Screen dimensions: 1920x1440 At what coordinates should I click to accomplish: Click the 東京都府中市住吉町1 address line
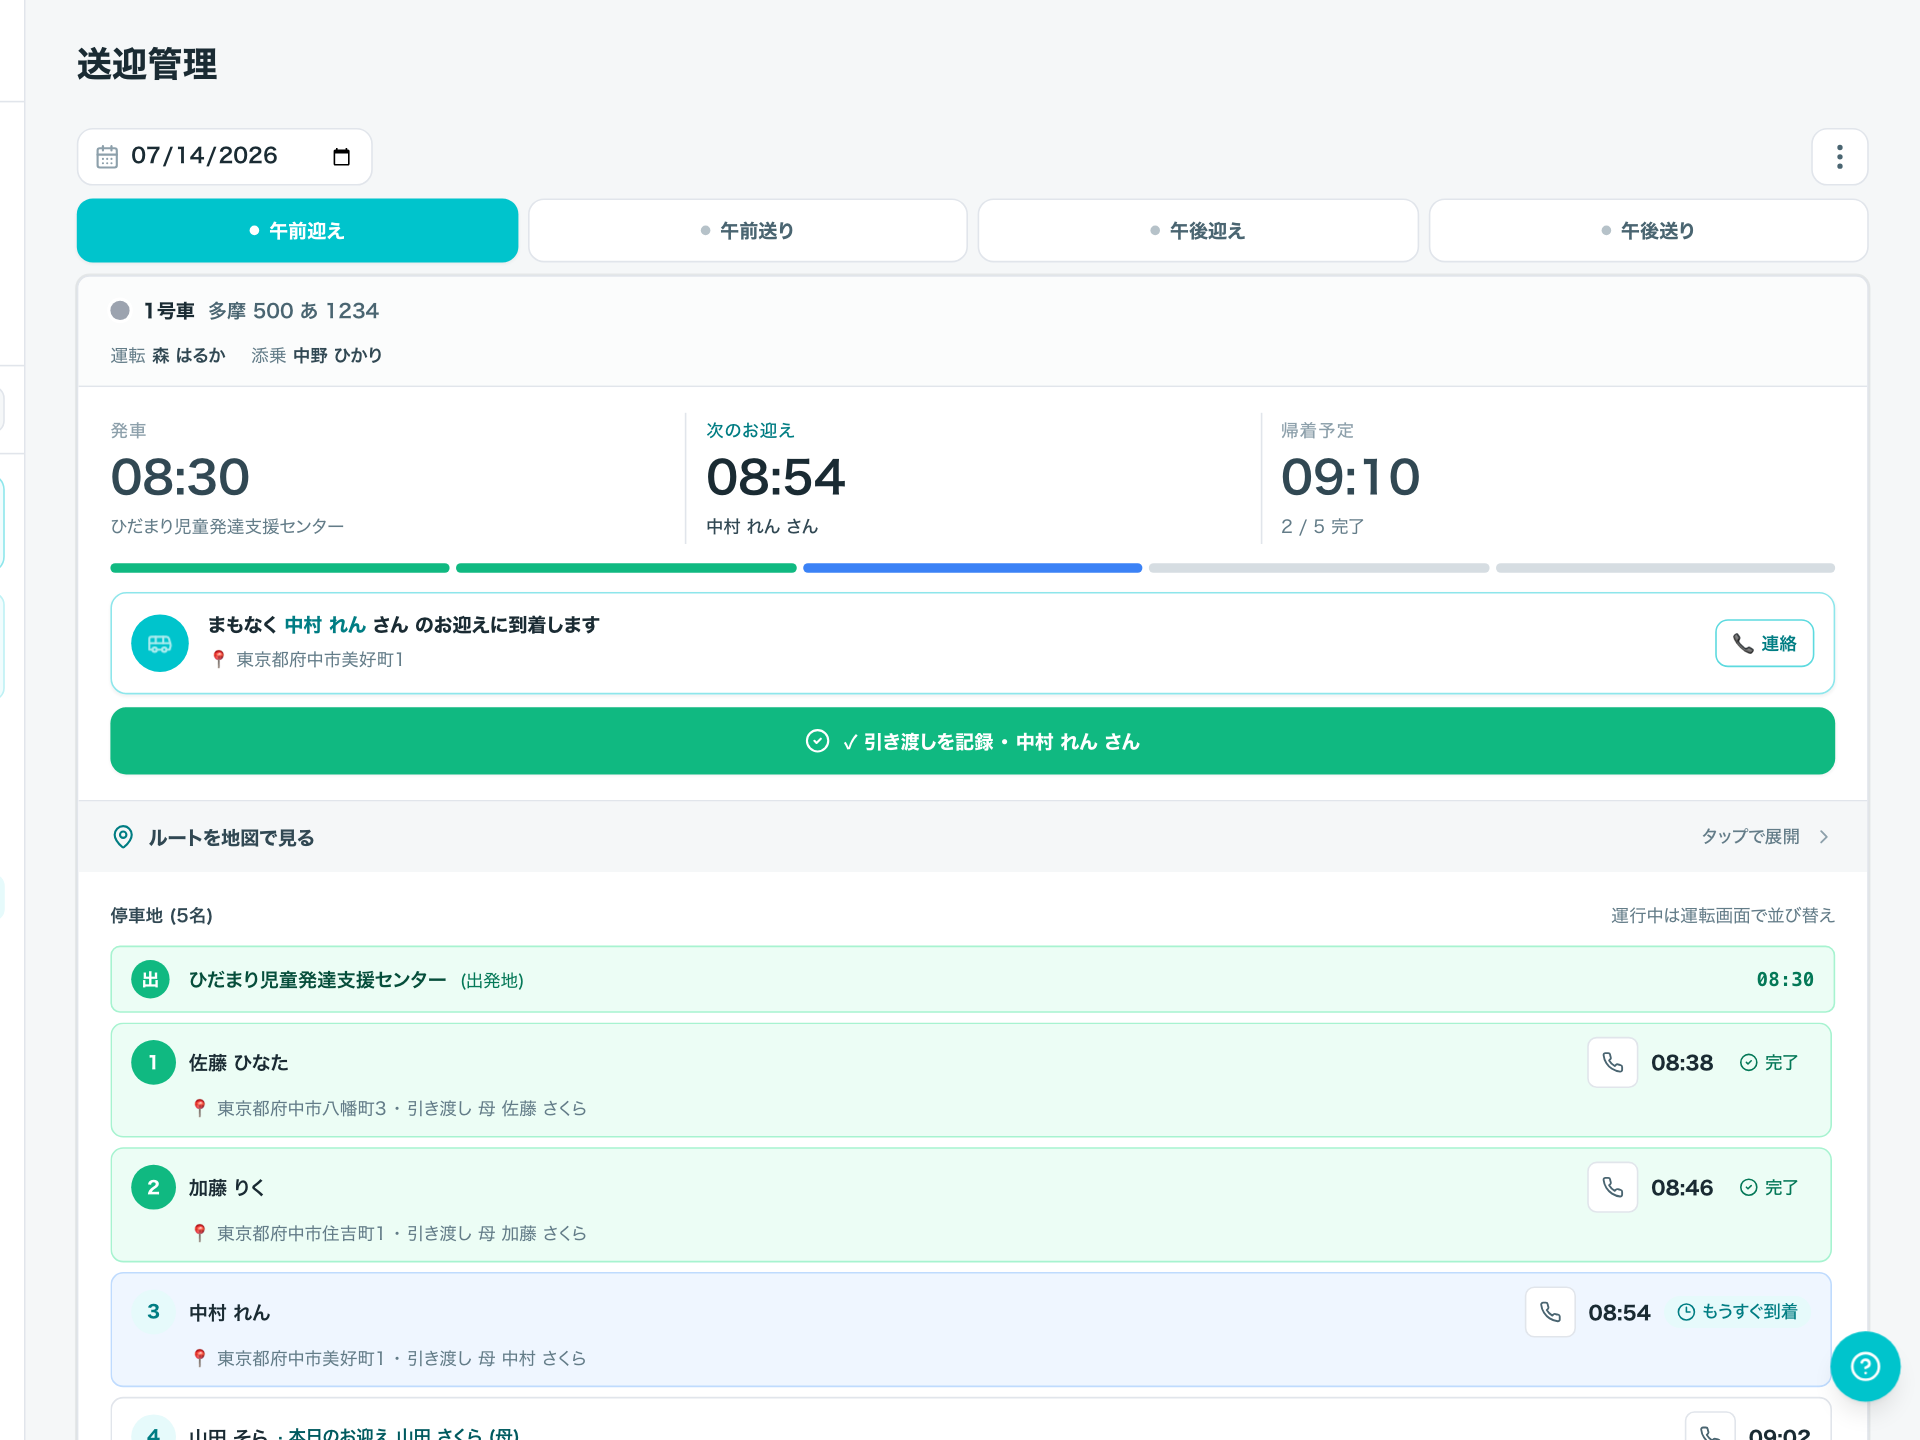[300, 1233]
